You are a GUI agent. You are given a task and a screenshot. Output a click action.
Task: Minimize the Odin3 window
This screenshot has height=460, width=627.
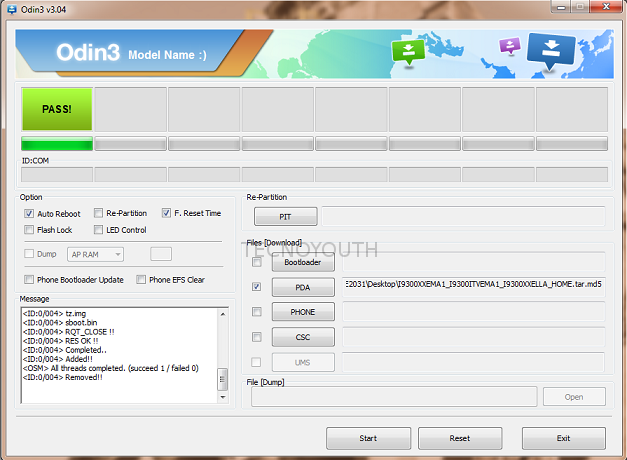[x=561, y=7]
